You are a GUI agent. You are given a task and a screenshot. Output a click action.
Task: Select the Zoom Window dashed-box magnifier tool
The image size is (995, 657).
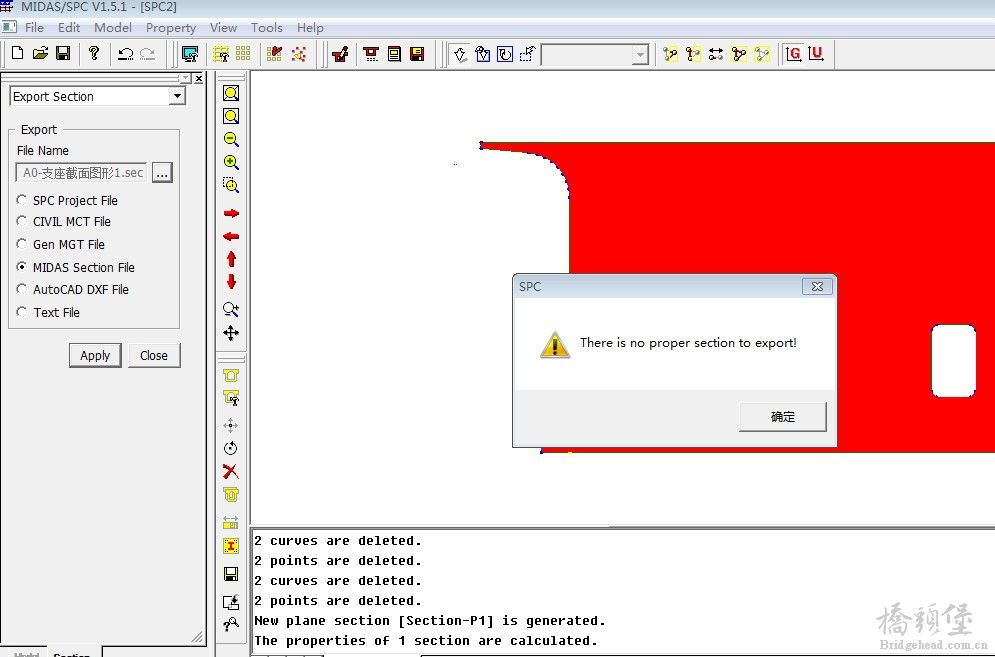pos(231,185)
